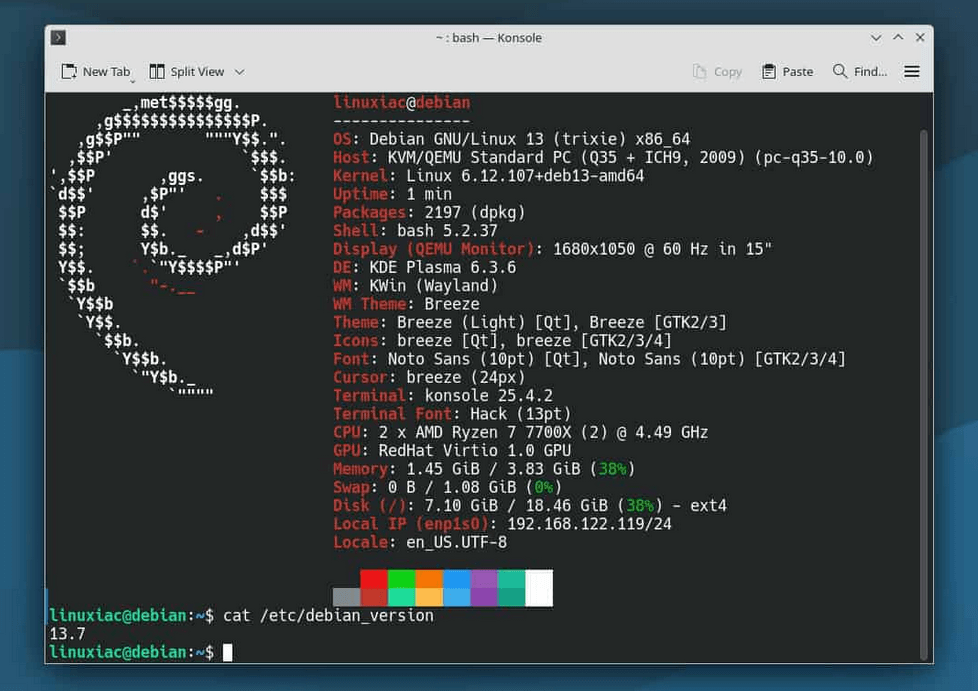The height and width of the screenshot is (691, 978).
Task: Click the Swap 0 B line
Action: pyautogui.click(x=447, y=487)
